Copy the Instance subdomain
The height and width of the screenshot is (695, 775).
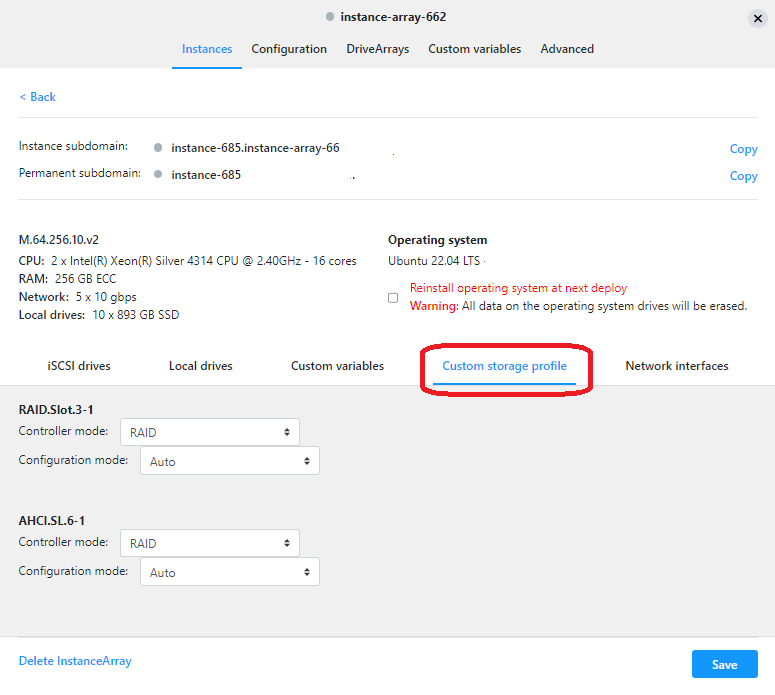pyautogui.click(x=743, y=149)
